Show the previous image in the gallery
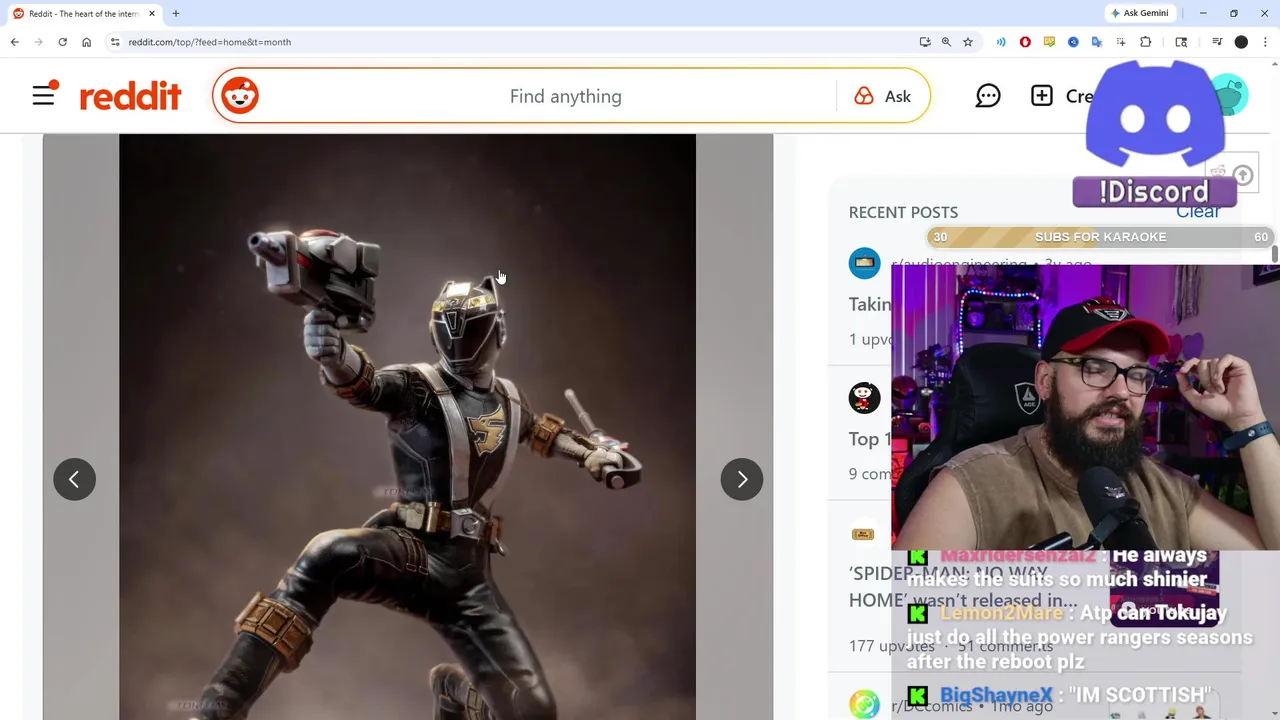Image resolution: width=1280 pixels, height=720 pixels. pos(74,479)
